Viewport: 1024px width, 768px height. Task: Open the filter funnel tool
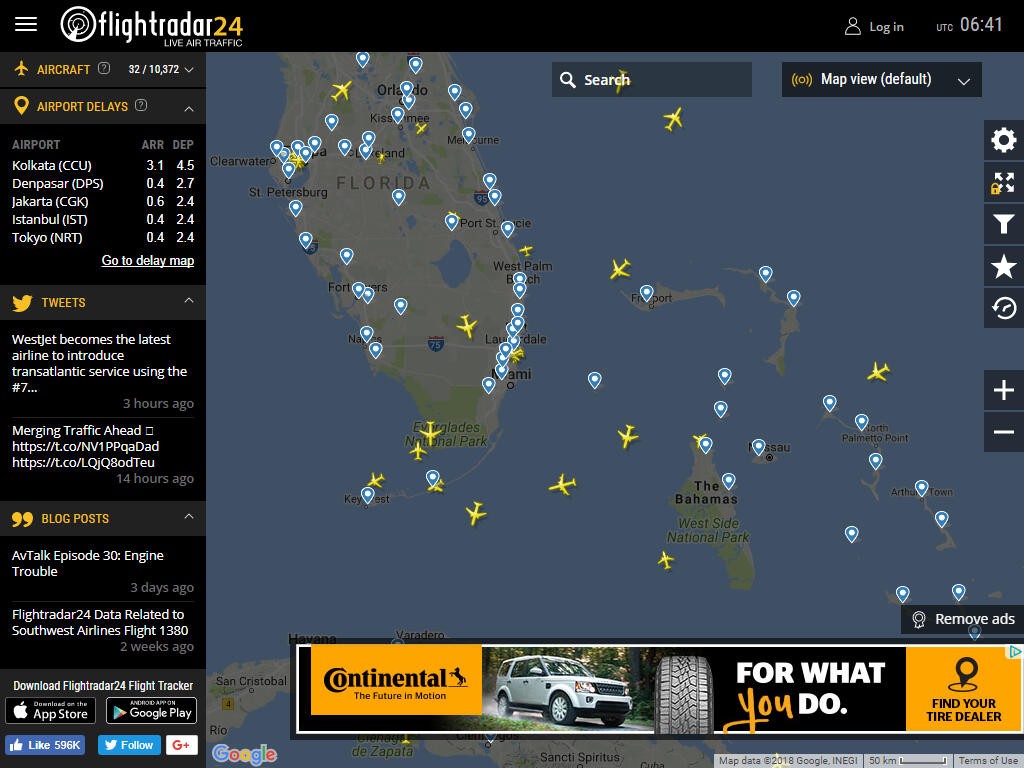(x=1004, y=225)
